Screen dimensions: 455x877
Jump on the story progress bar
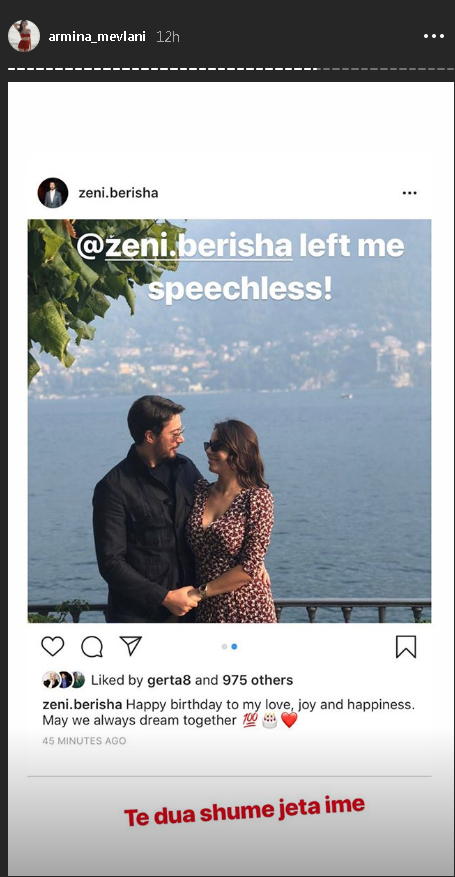coord(231,69)
